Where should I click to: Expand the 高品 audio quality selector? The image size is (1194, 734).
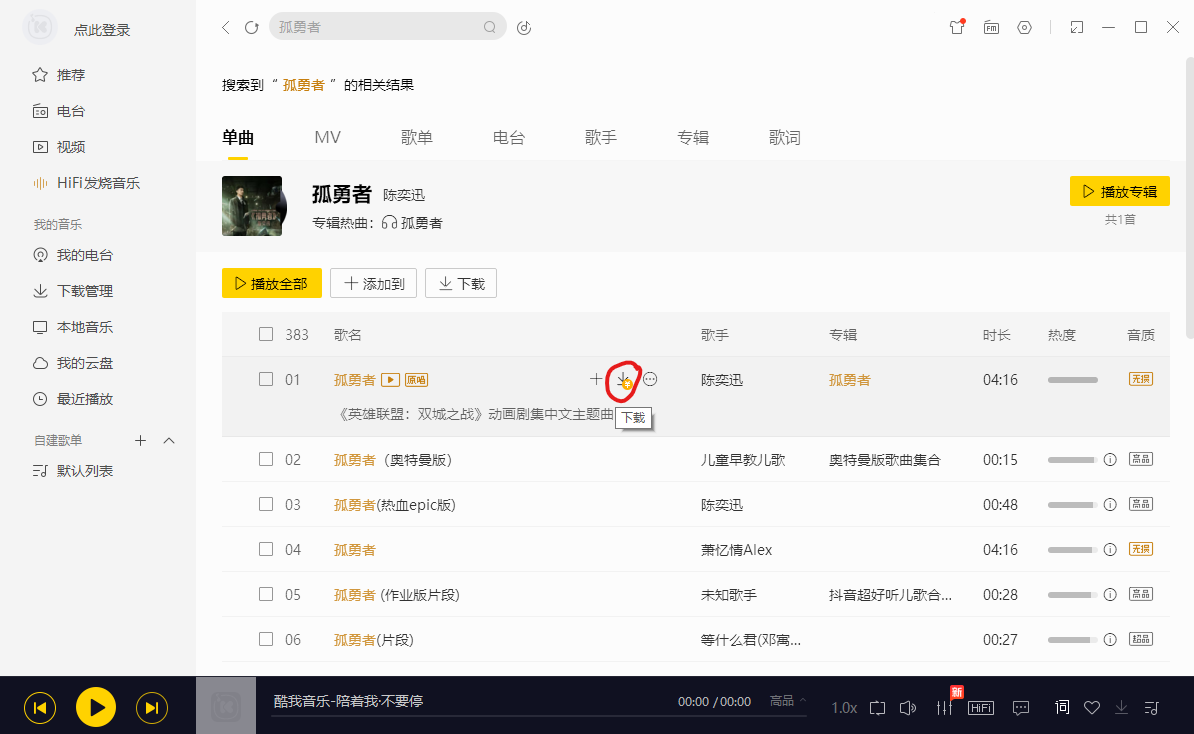coord(788,701)
